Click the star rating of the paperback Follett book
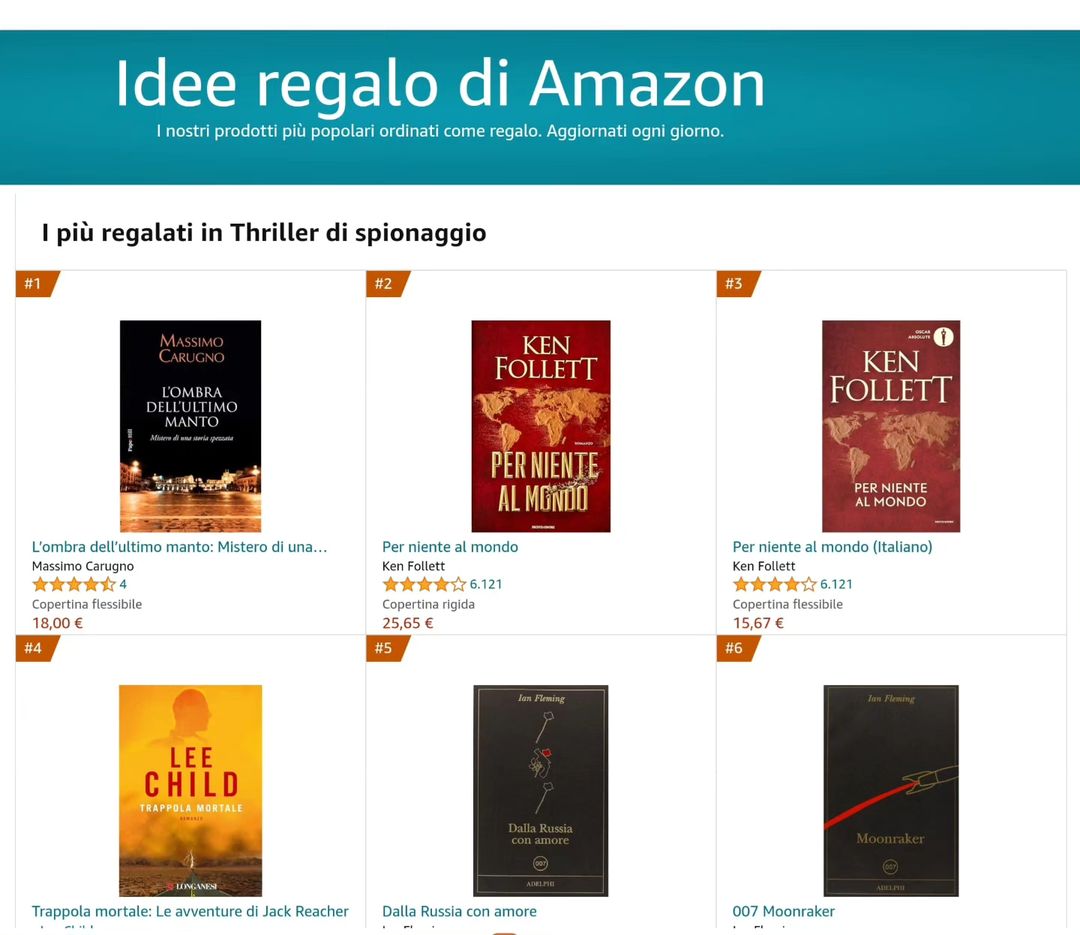The width and height of the screenshot is (1080, 935). tap(774, 585)
